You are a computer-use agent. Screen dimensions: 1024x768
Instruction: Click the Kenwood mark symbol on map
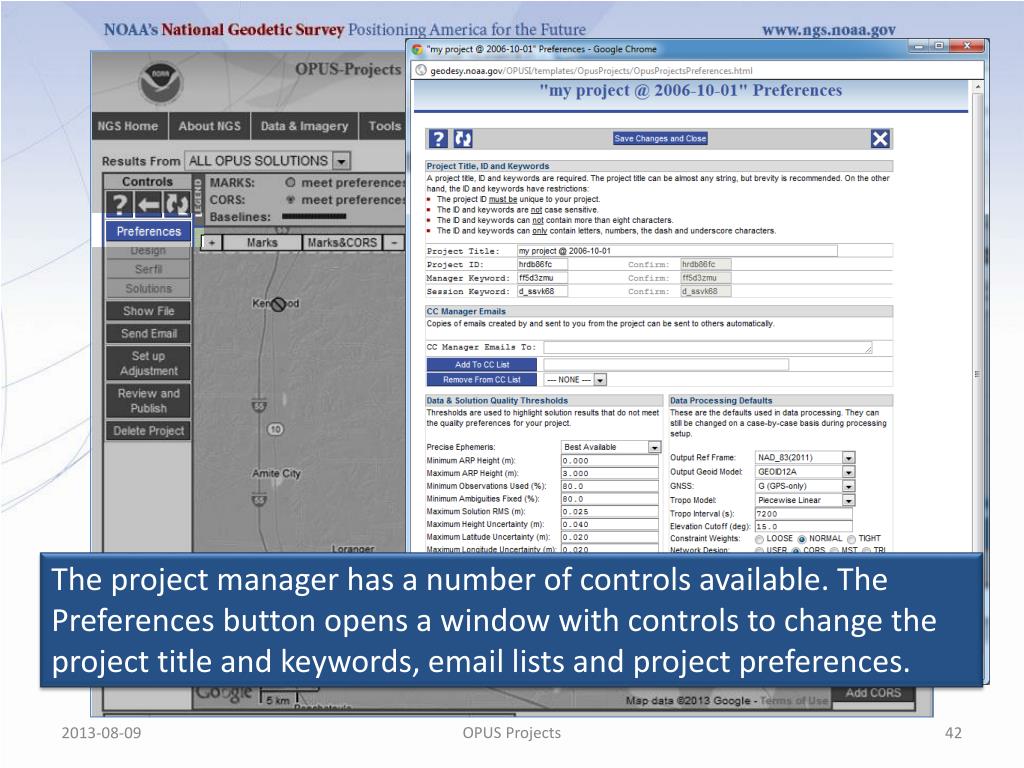278,304
